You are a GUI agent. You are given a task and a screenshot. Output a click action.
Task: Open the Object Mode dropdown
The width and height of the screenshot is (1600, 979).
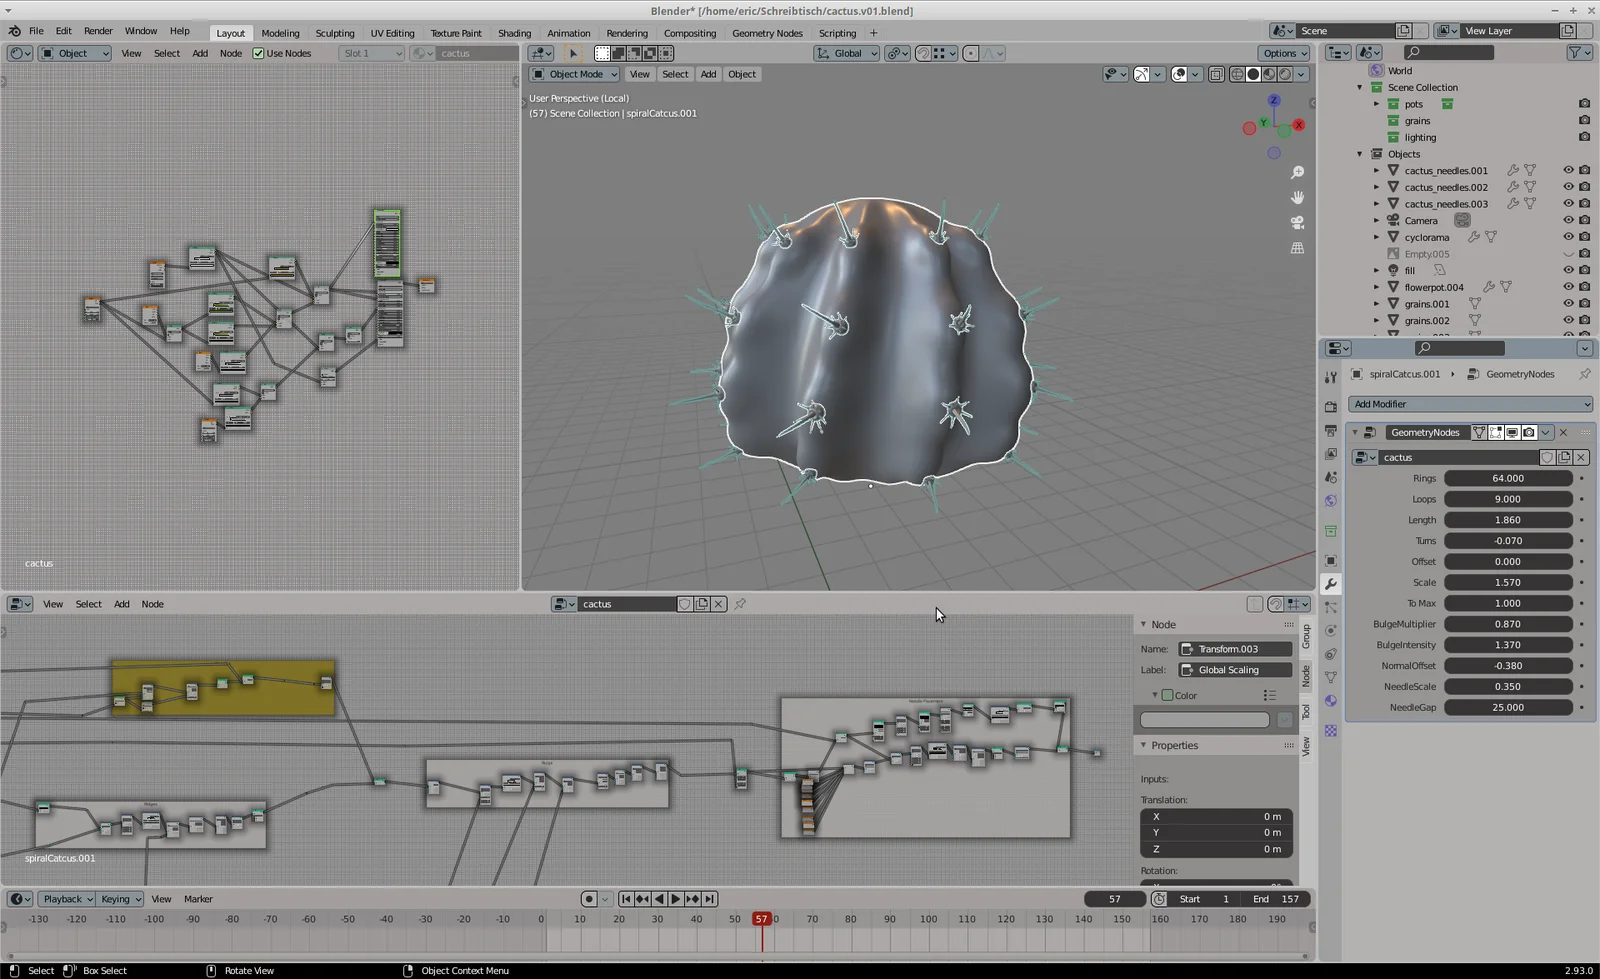(575, 74)
